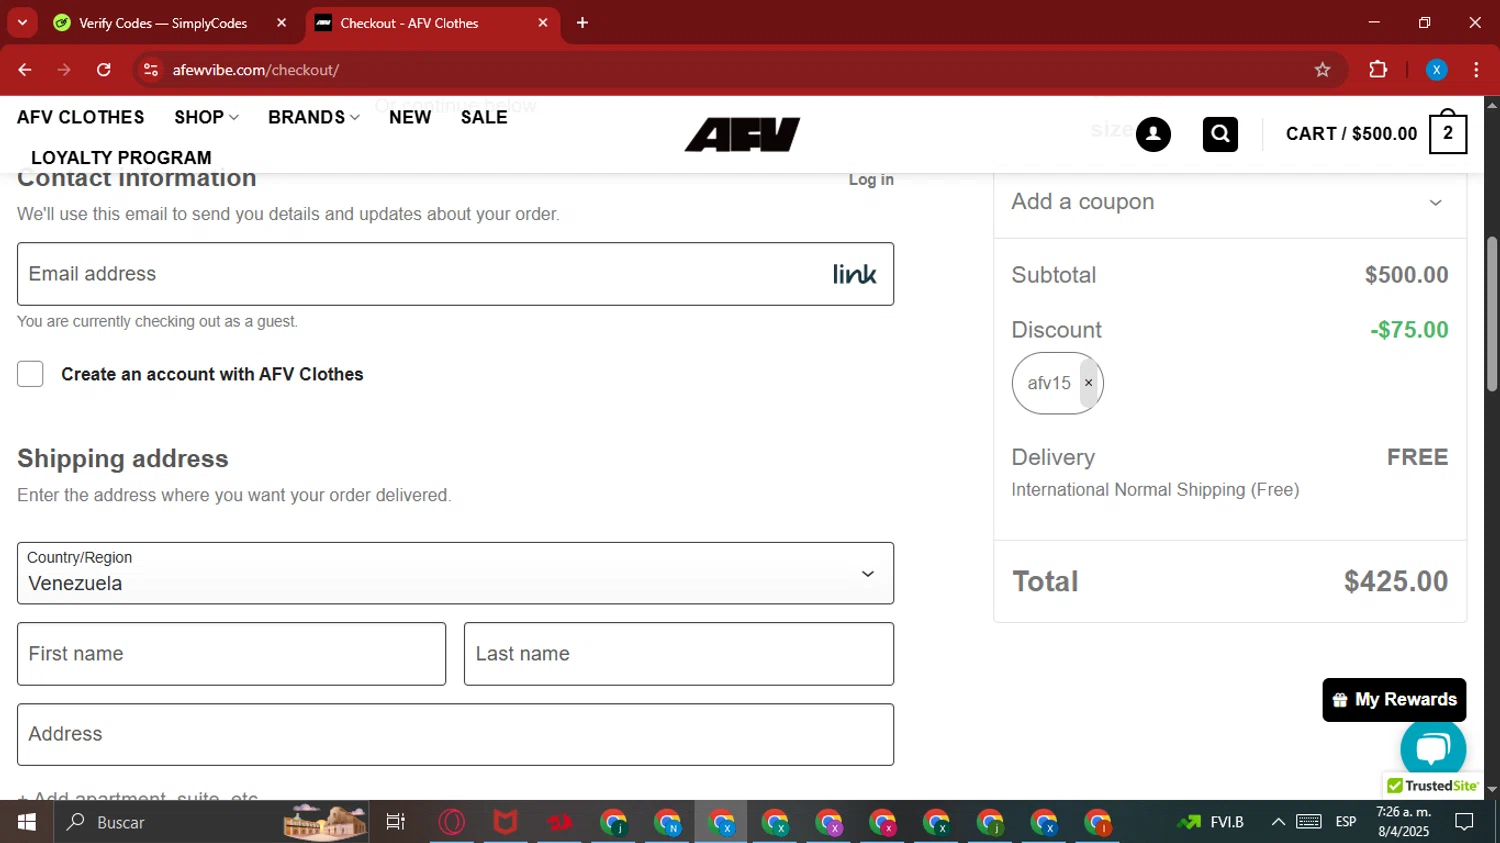Open LOYALTY PROGRAM page
The width and height of the screenshot is (1500, 843).
121,158
